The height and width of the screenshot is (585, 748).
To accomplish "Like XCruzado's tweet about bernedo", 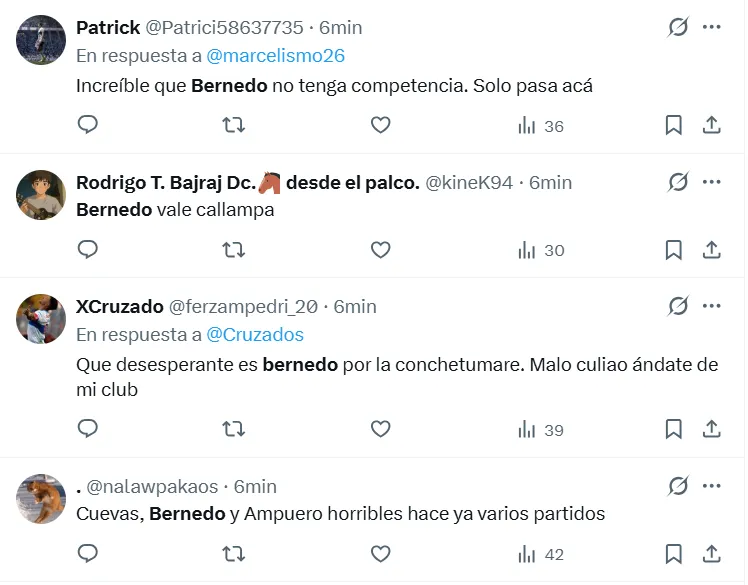I will [380, 429].
